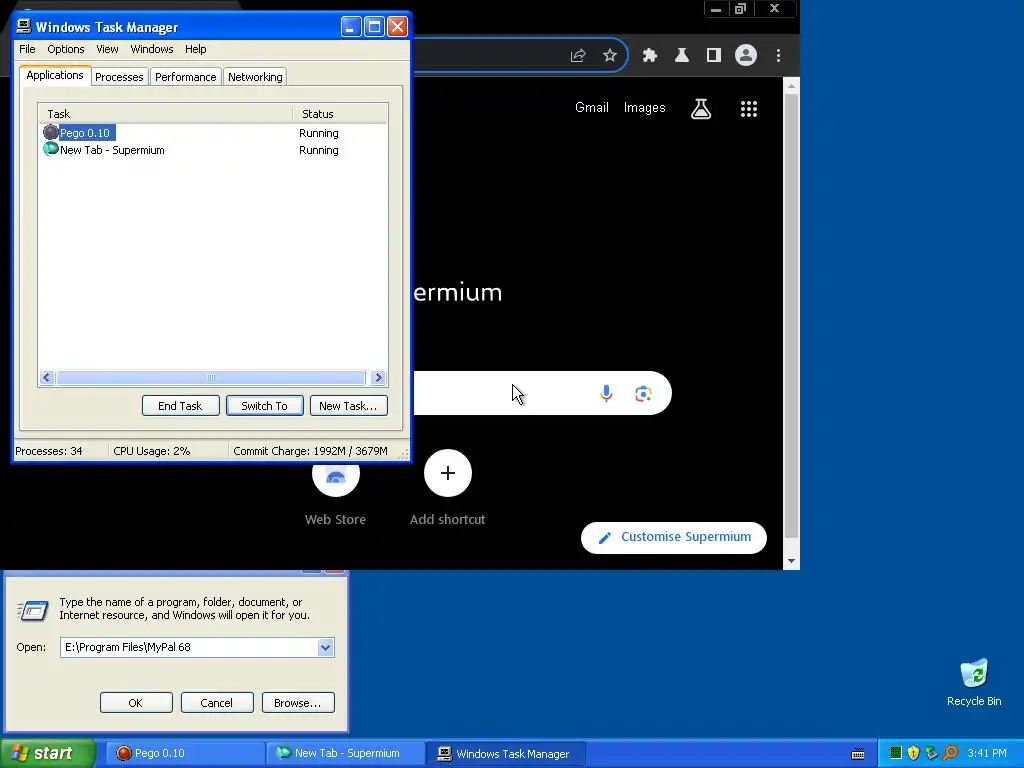Viewport: 1024px width, 768px height.
Task: Click the share icon in Supermium toolbar
Action: pyautogui.click(x=578, y=56)
